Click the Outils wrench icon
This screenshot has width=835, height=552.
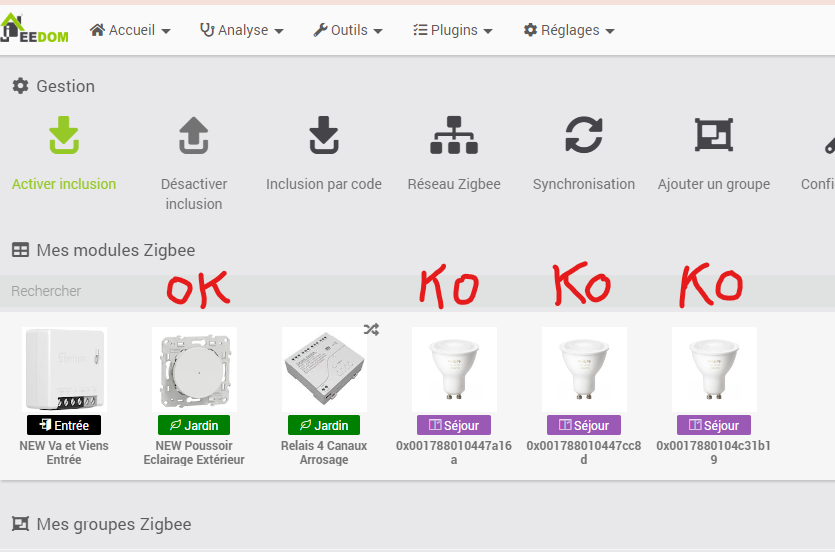320,30
